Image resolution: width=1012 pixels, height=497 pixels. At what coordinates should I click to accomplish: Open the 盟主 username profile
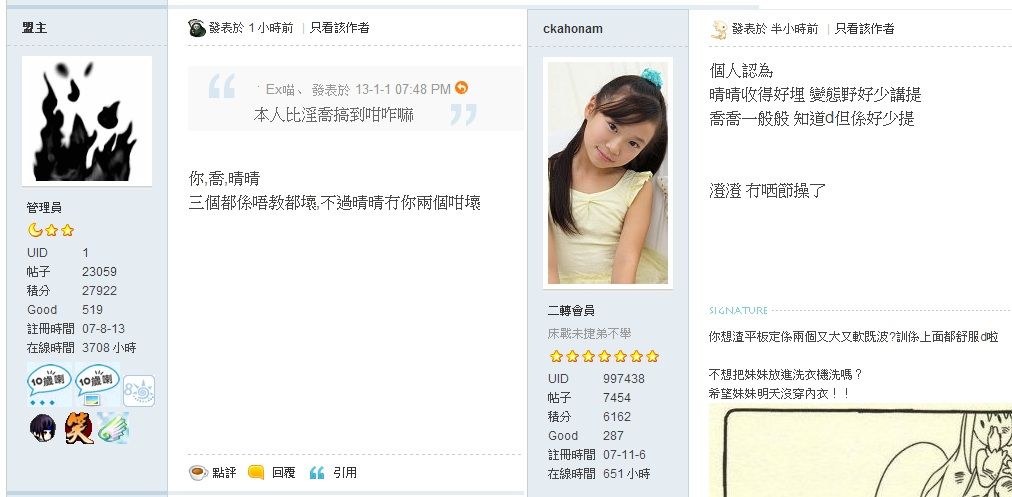(34, 28)
